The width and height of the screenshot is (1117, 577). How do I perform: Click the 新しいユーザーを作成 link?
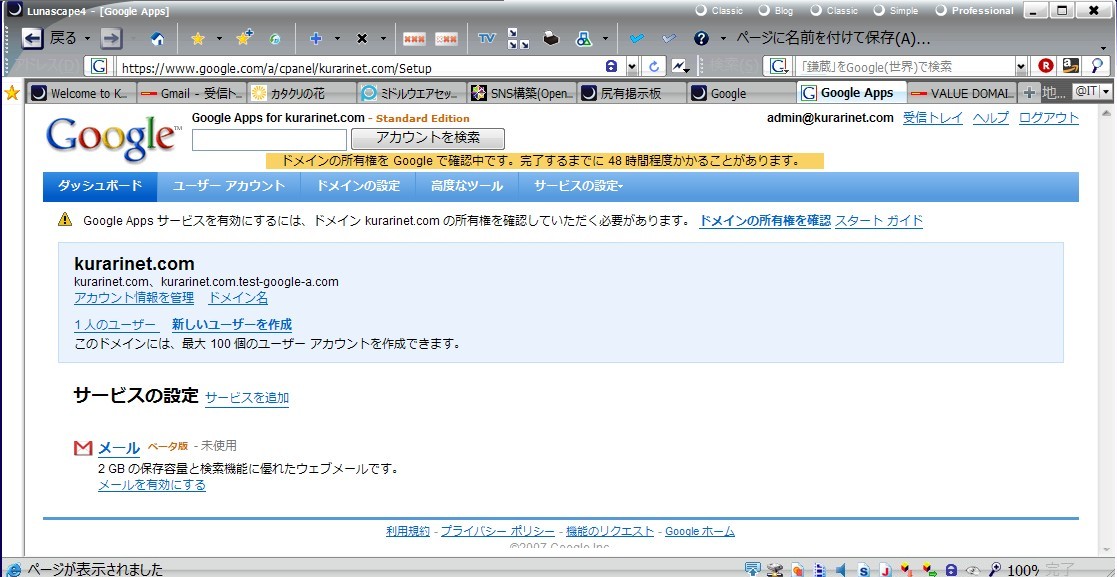coord(232,325)
